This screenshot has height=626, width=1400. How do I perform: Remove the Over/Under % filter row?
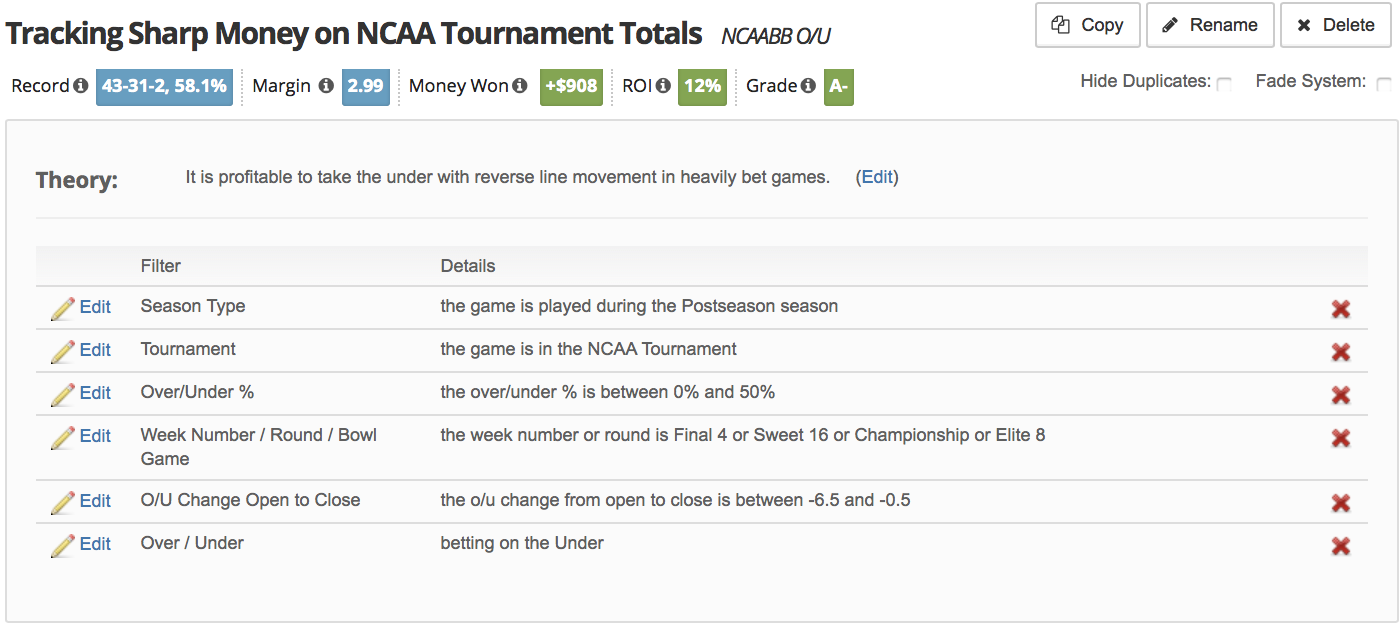1341,395
